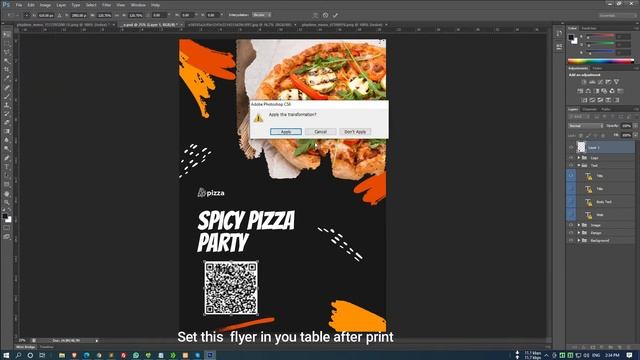Select the Clone Stamp tool
Image resolution: width=640 pixels, height=360 pixels.
7,105
